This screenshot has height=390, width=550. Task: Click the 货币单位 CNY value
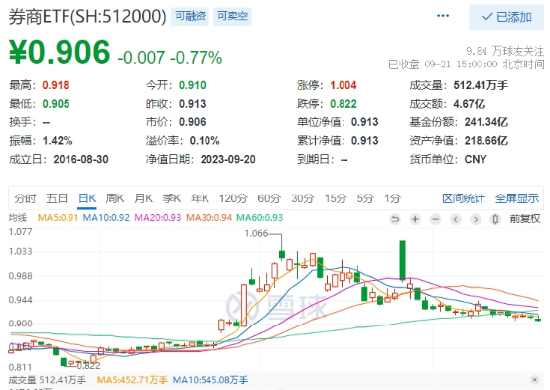[x=475, y=159]
